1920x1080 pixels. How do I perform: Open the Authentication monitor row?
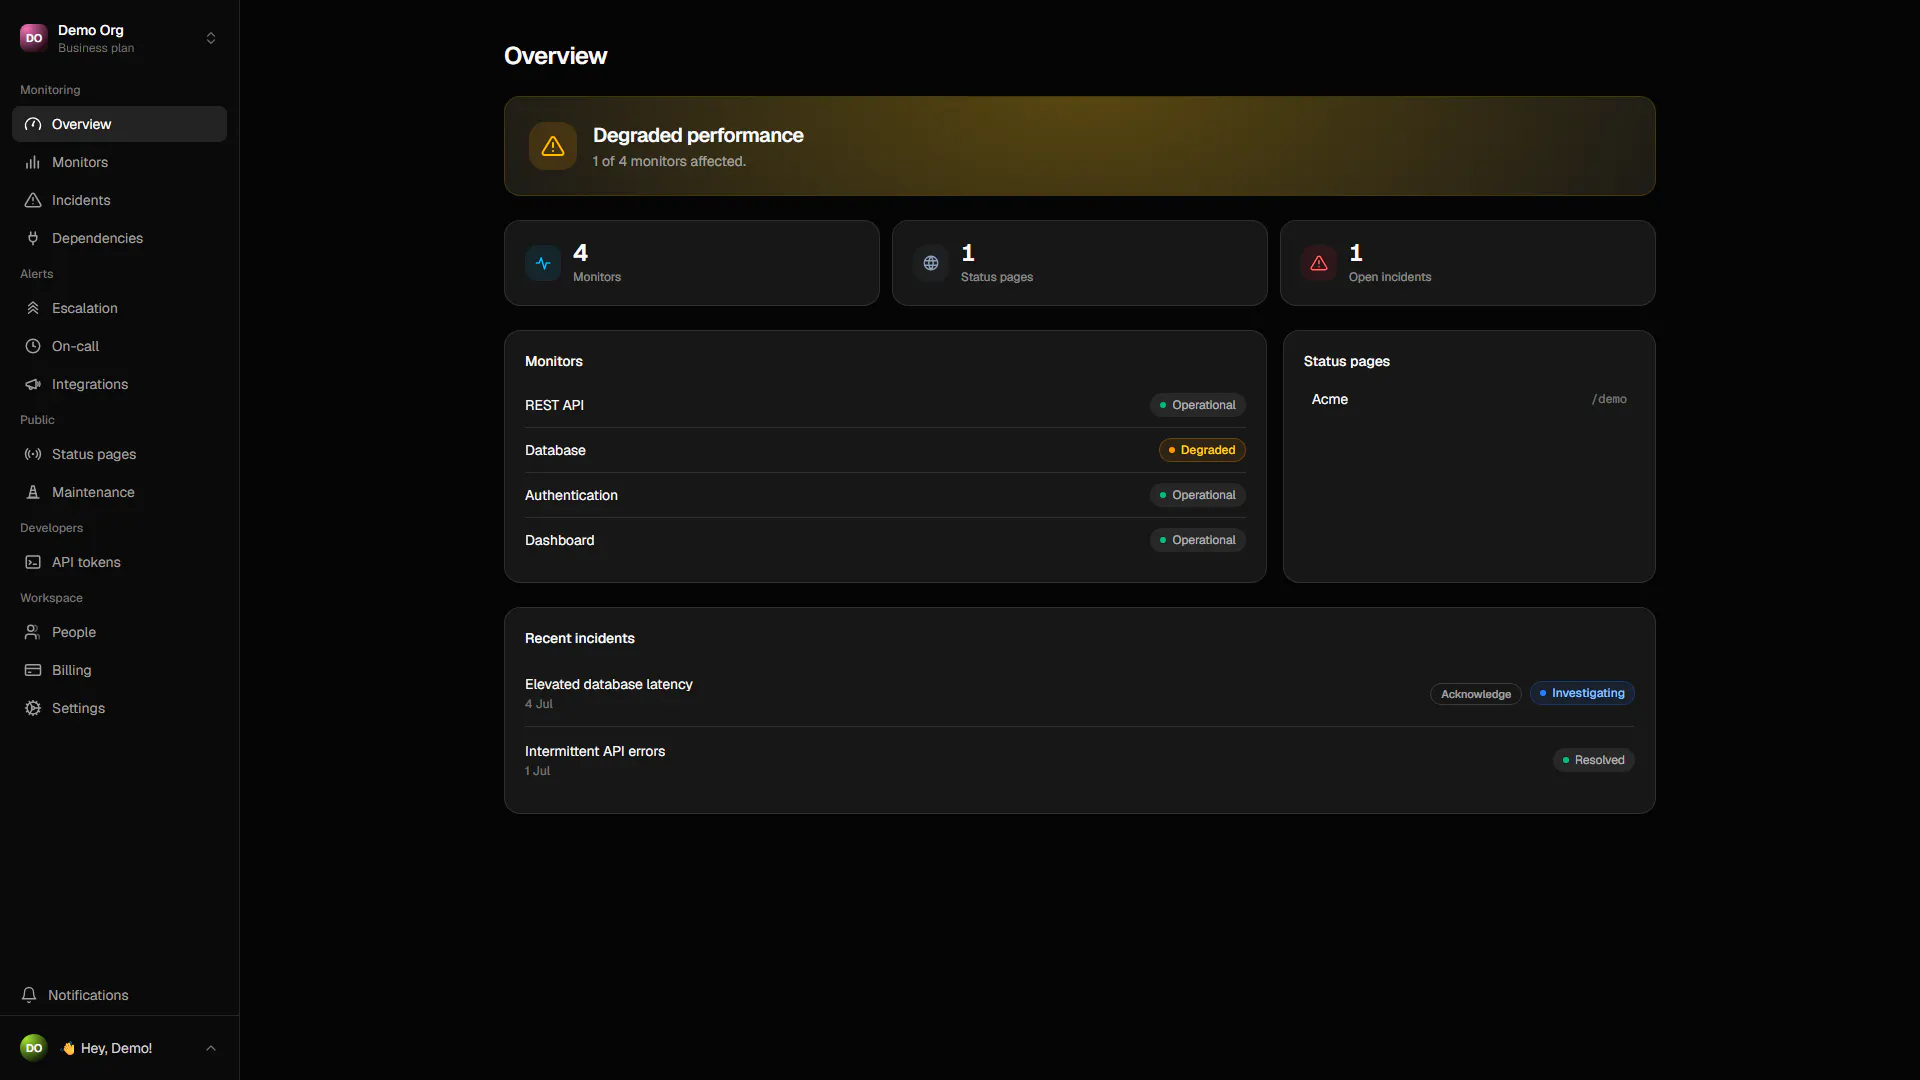pyautogui.click(x=885, y=495)
